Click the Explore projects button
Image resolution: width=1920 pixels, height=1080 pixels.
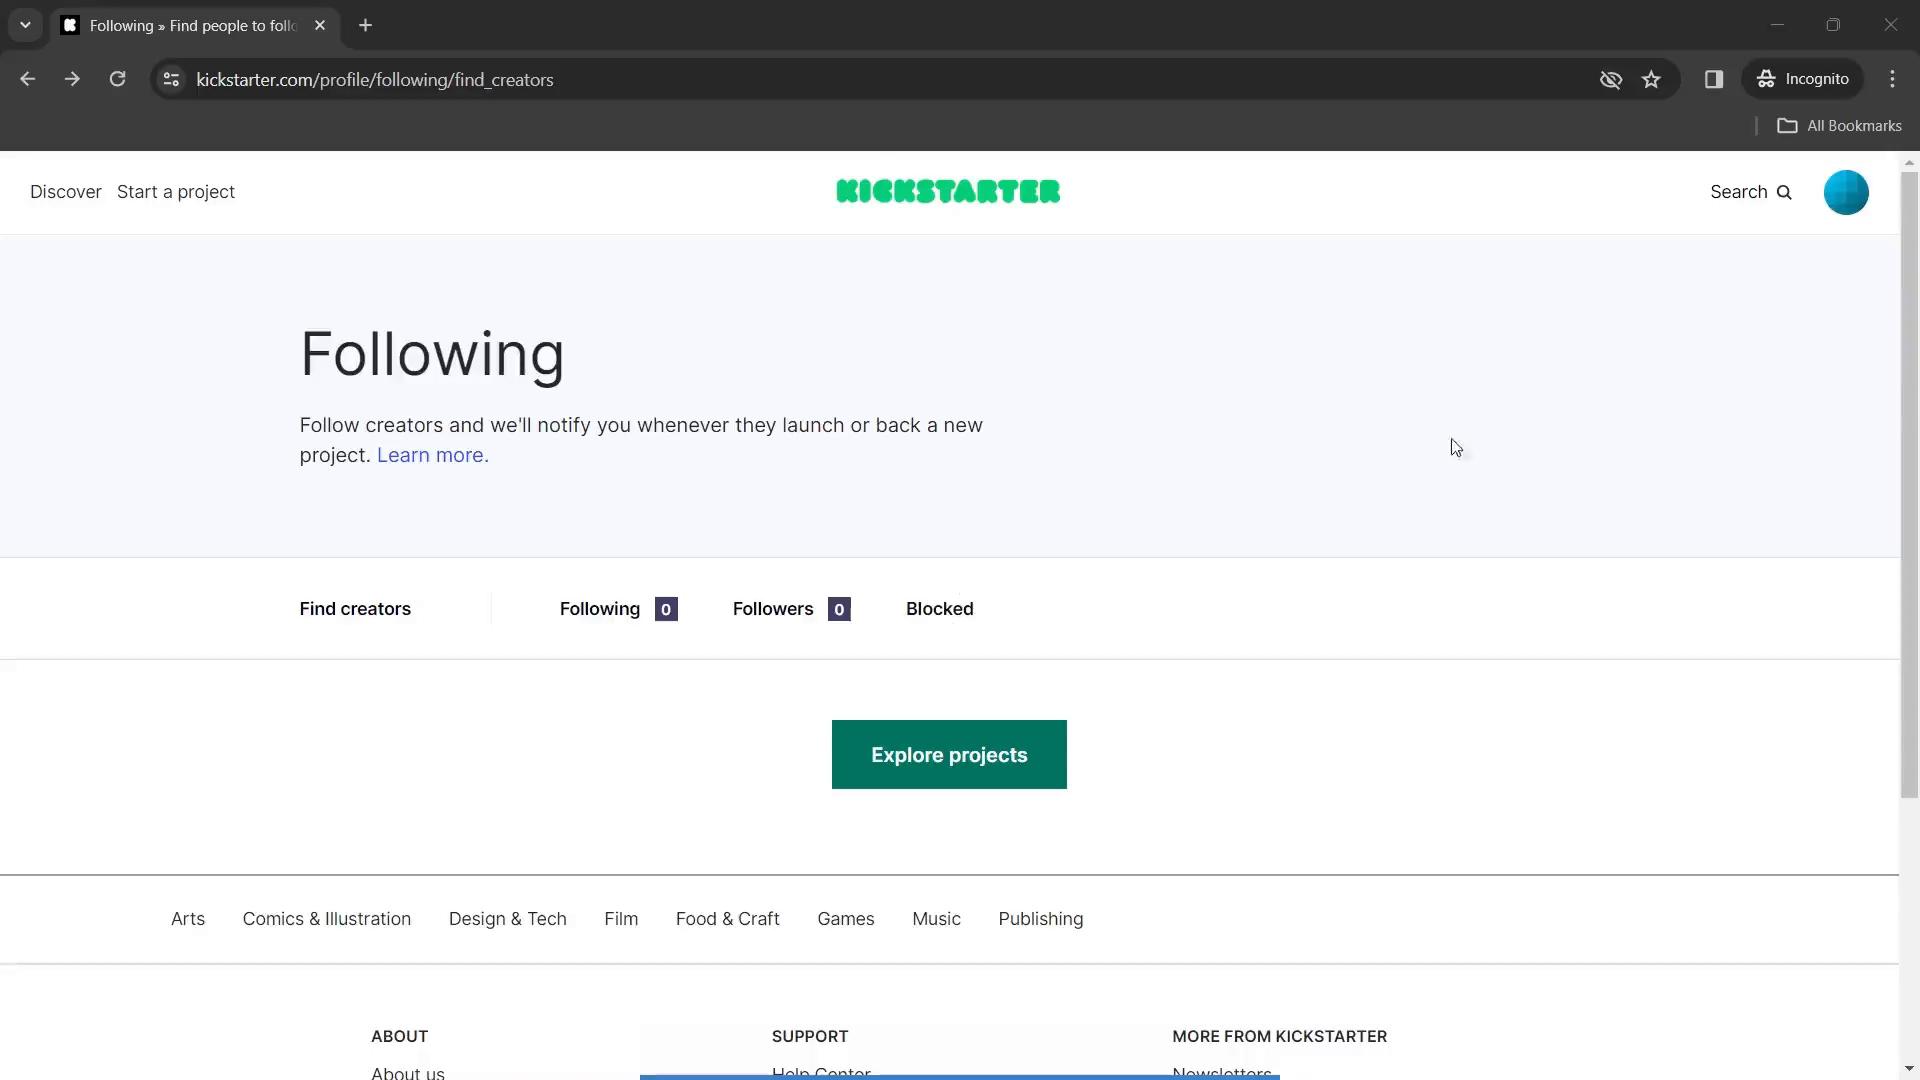tap(948, 754)
